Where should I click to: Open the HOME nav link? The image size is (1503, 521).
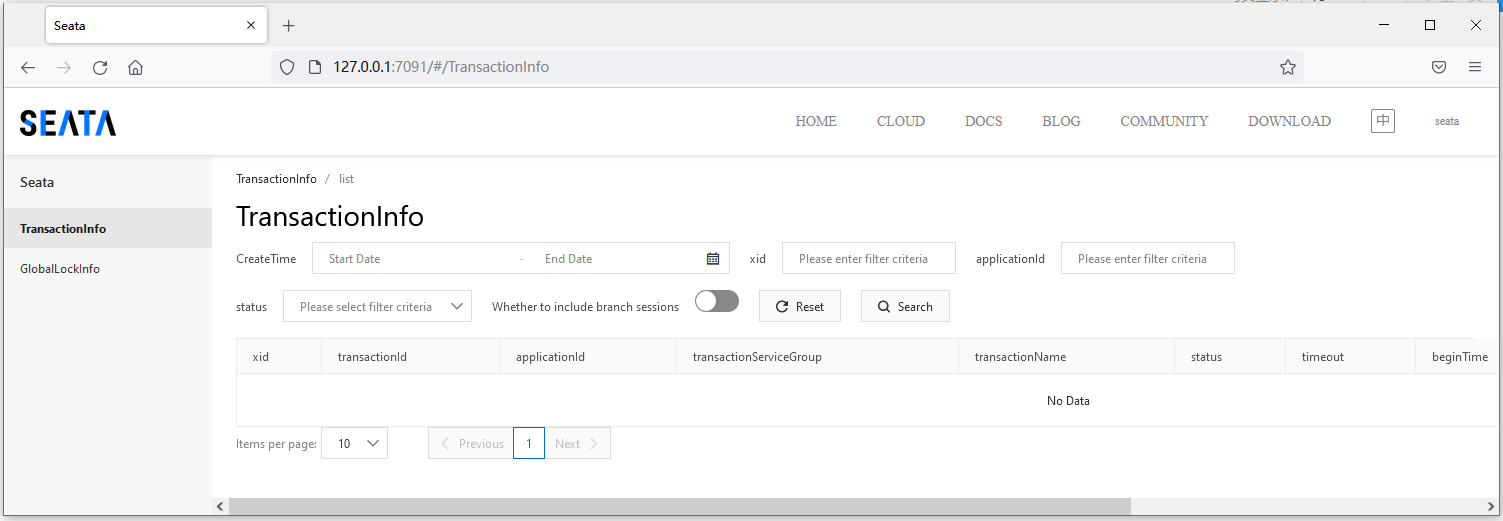[x=816, y=121]
